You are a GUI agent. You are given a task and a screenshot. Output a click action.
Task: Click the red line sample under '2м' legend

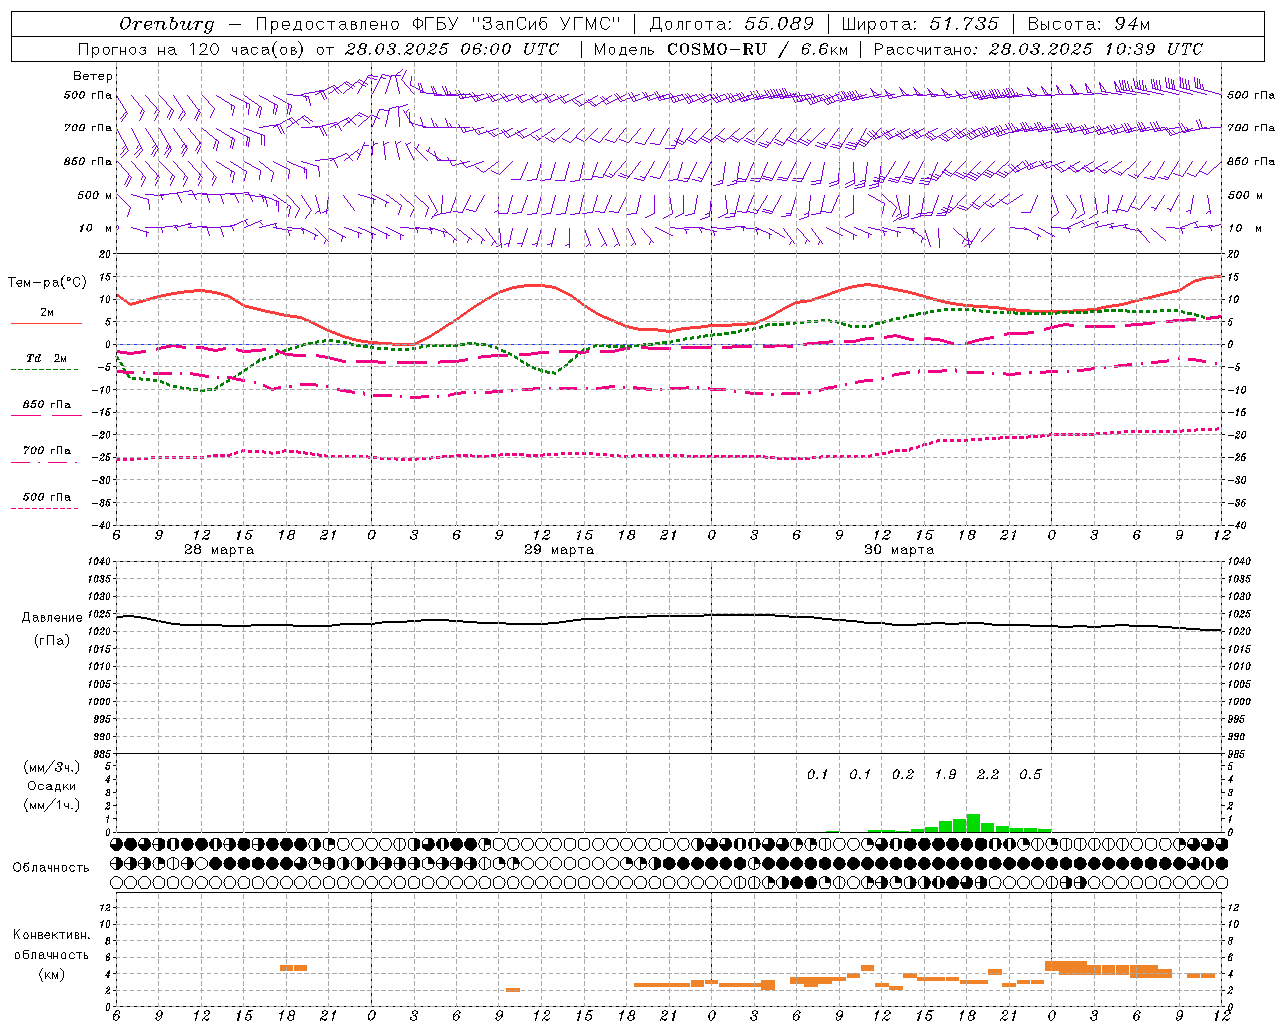click(46, 324)
